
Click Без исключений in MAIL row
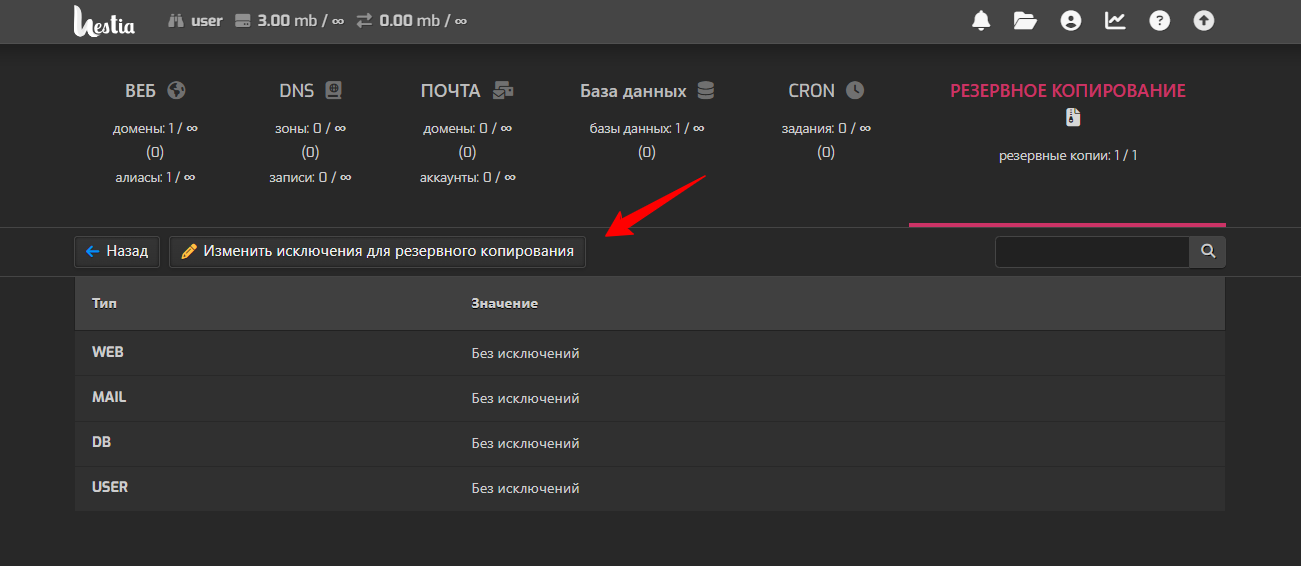[526, 398]
